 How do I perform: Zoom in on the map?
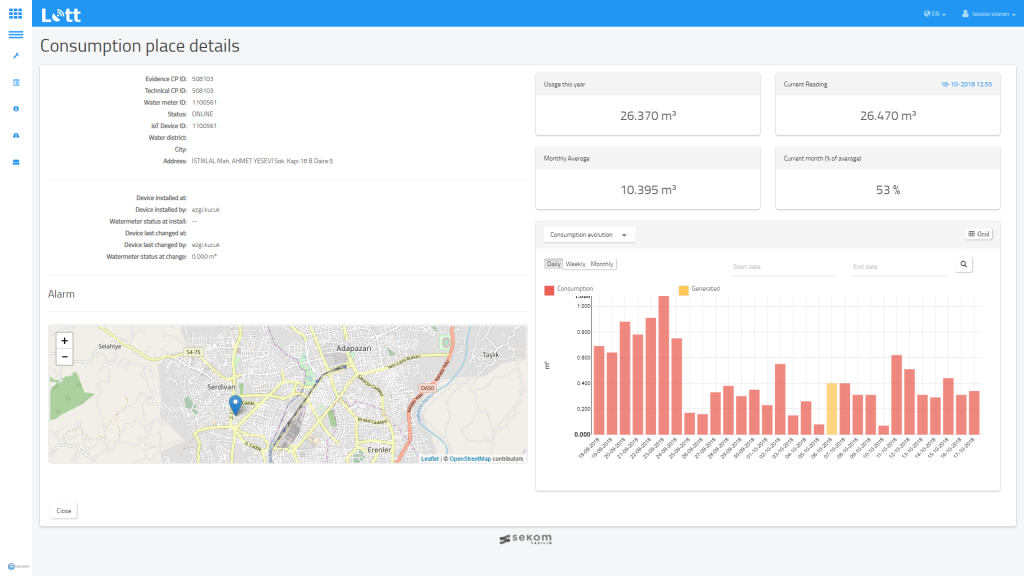(64, 340)
